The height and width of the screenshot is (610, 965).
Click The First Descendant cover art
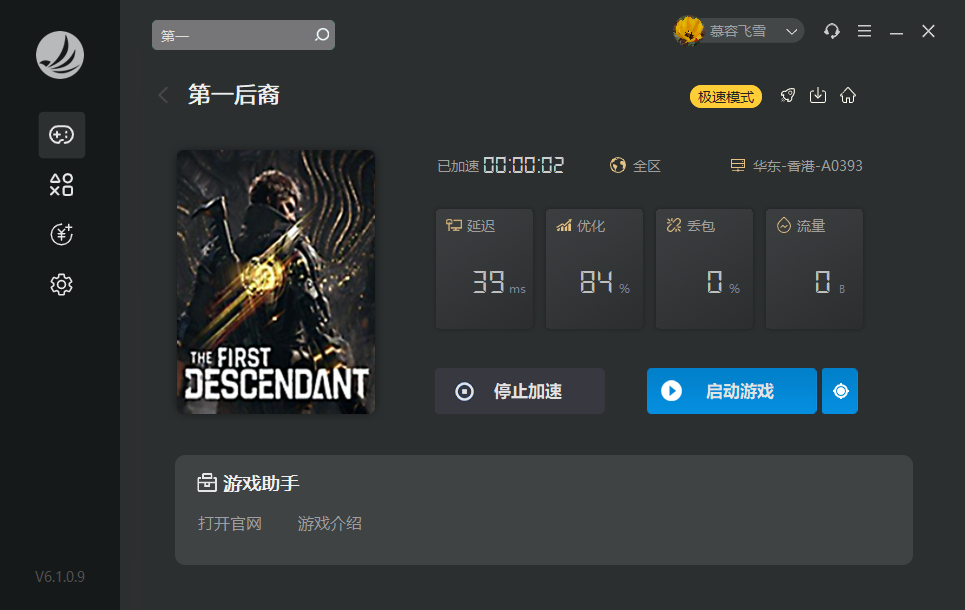coord(276,282)
